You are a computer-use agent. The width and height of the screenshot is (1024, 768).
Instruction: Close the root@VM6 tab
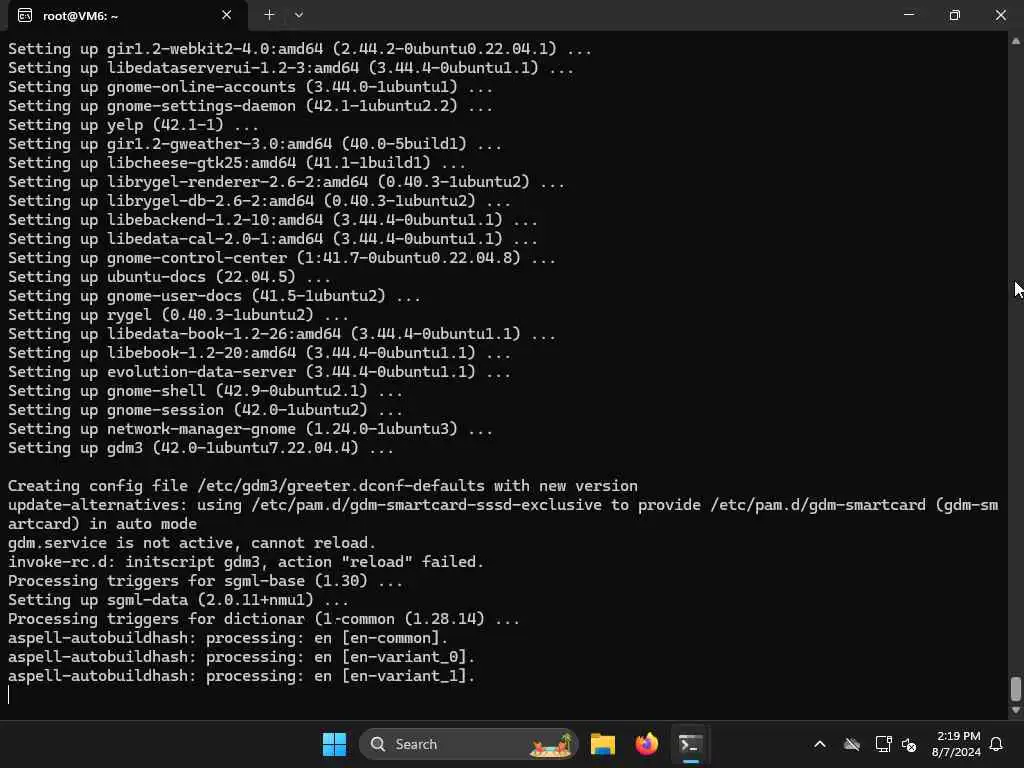tap(226, 15)
